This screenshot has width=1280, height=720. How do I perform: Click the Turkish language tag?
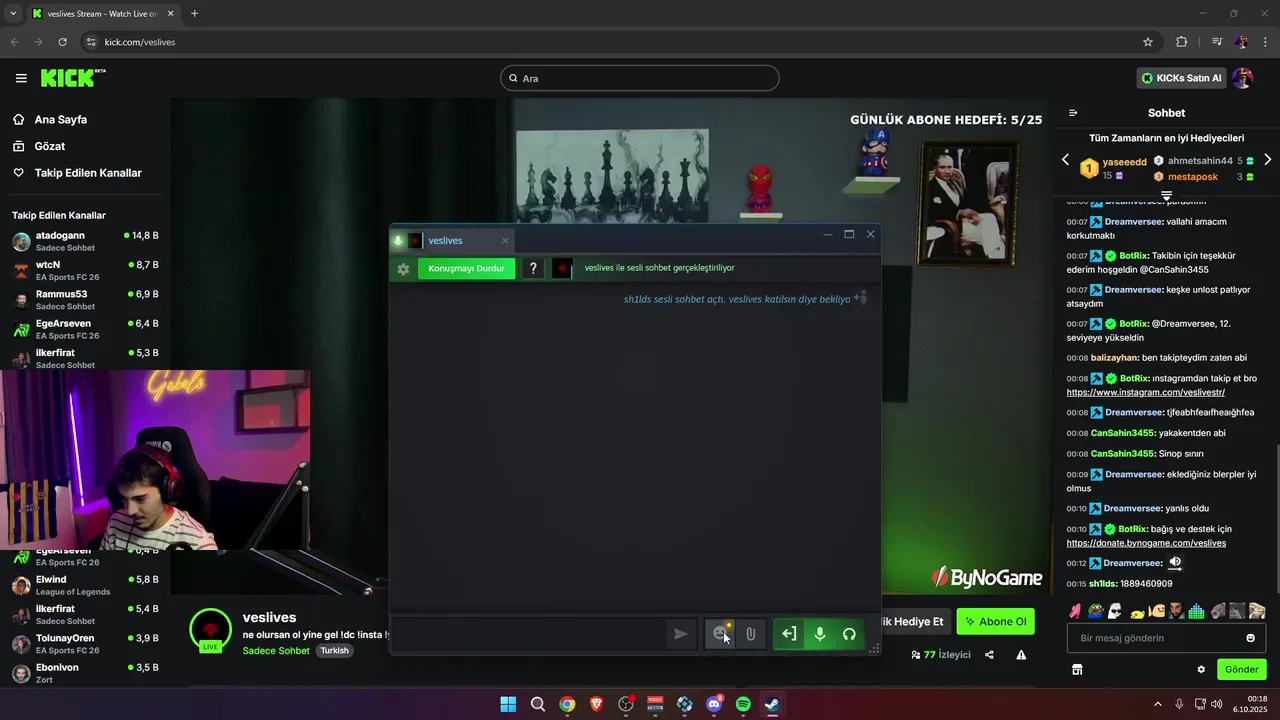(334, 650)
